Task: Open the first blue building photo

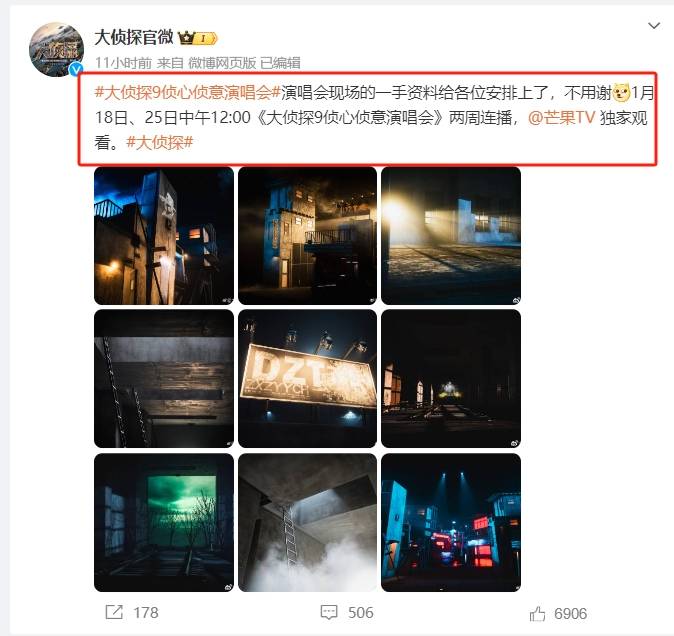Action: coord(164,235)
